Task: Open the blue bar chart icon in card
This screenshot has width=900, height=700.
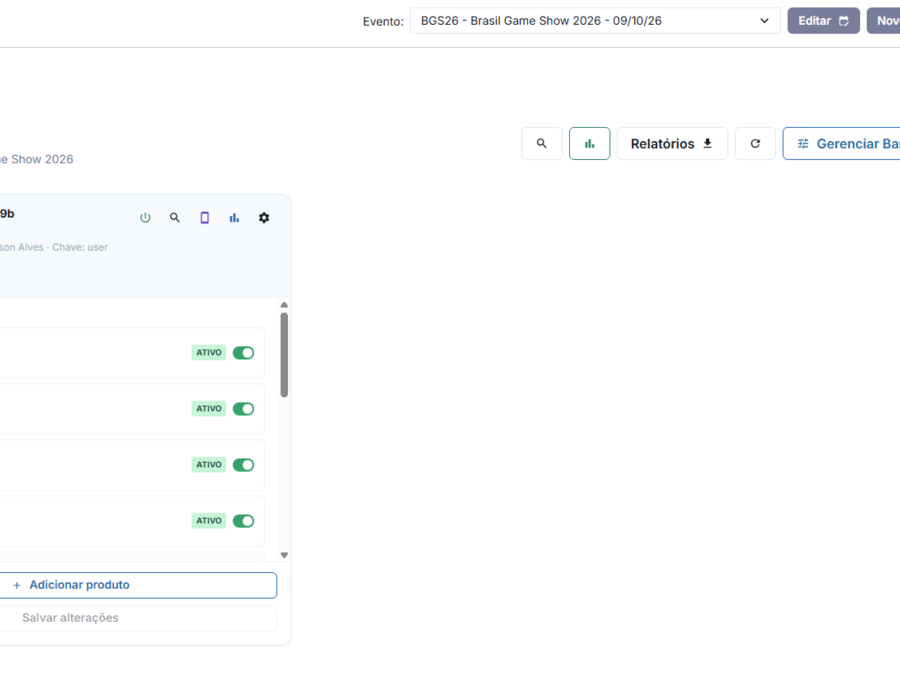Action: [x=234, y=218]
